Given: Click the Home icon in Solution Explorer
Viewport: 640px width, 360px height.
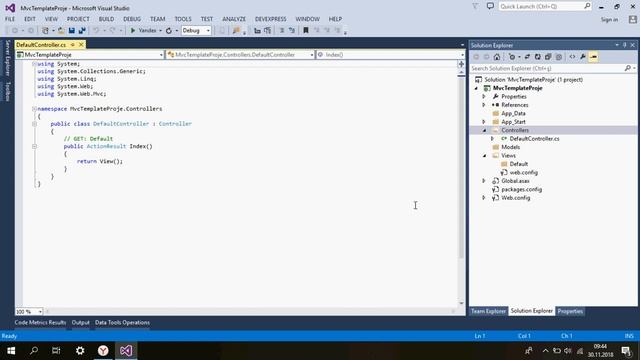Looking at the screenshot, I should pyautogui.click(x=497, y=57).
